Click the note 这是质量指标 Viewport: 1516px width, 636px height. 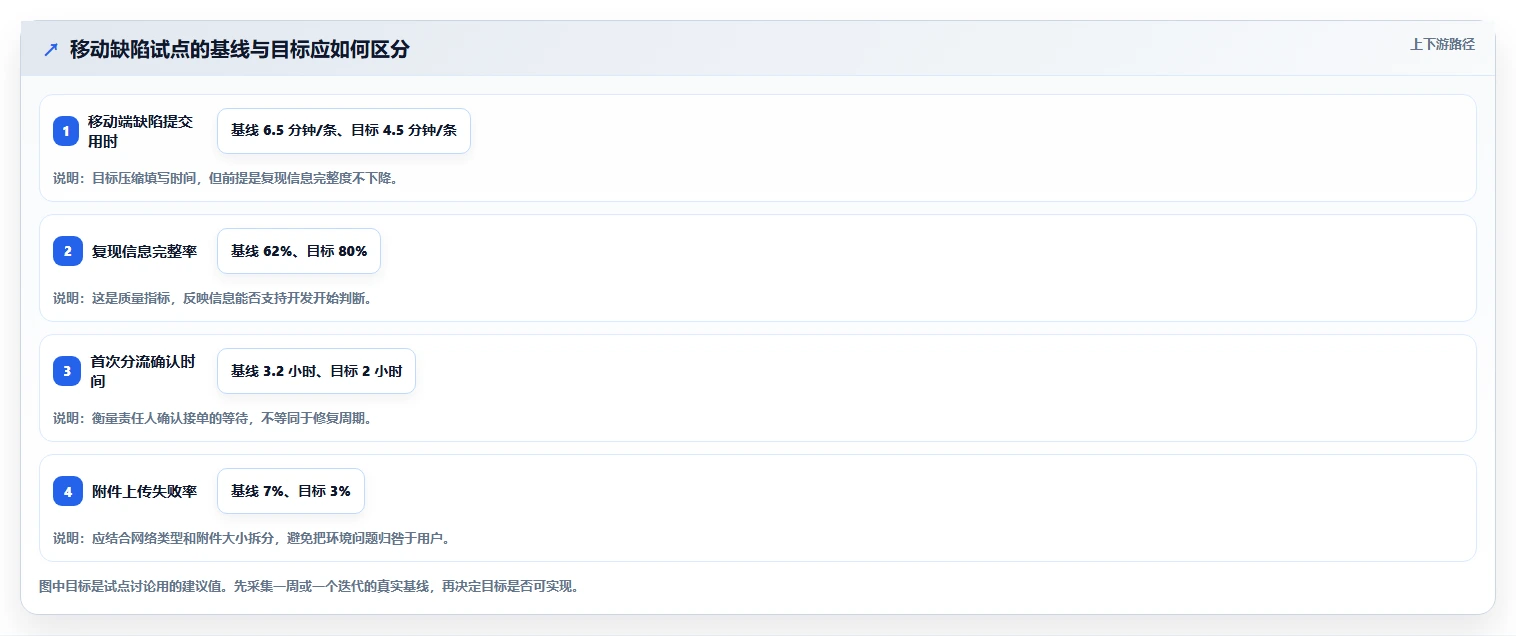(x=212, y=298)
